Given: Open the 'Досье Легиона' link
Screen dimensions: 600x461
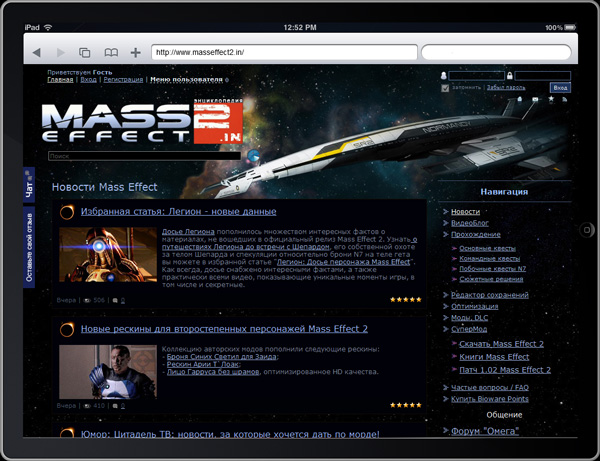Looking at the screenshot, I should pyautogui.click(x=188, y=231).
